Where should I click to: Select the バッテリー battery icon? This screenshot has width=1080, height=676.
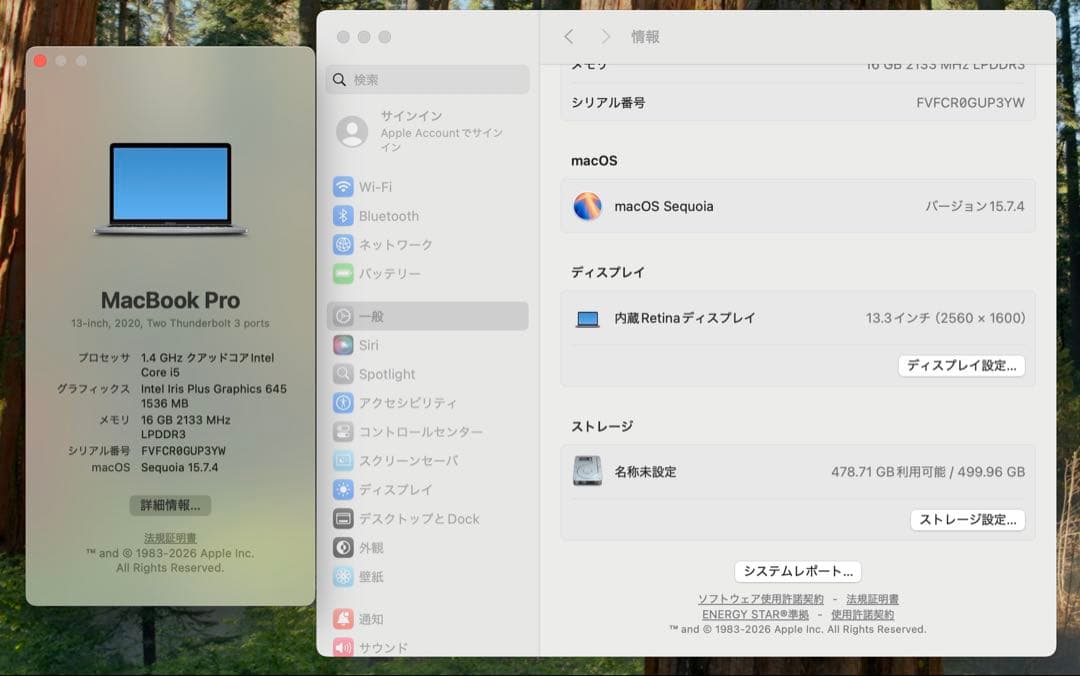click(343, 274)
